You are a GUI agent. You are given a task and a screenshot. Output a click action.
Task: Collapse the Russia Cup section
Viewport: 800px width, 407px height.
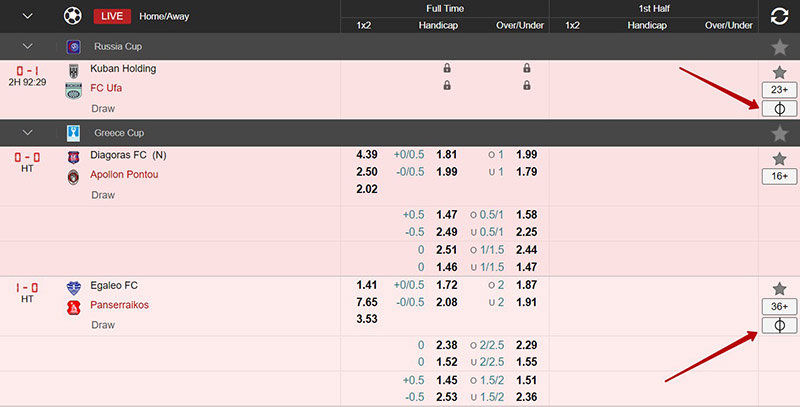click(x=27, y=46)
